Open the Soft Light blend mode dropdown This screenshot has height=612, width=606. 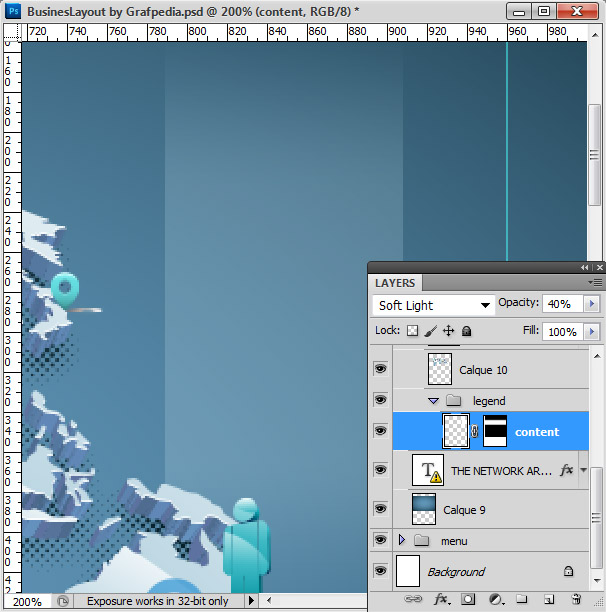pyautogui.click(x=434, y=305)
